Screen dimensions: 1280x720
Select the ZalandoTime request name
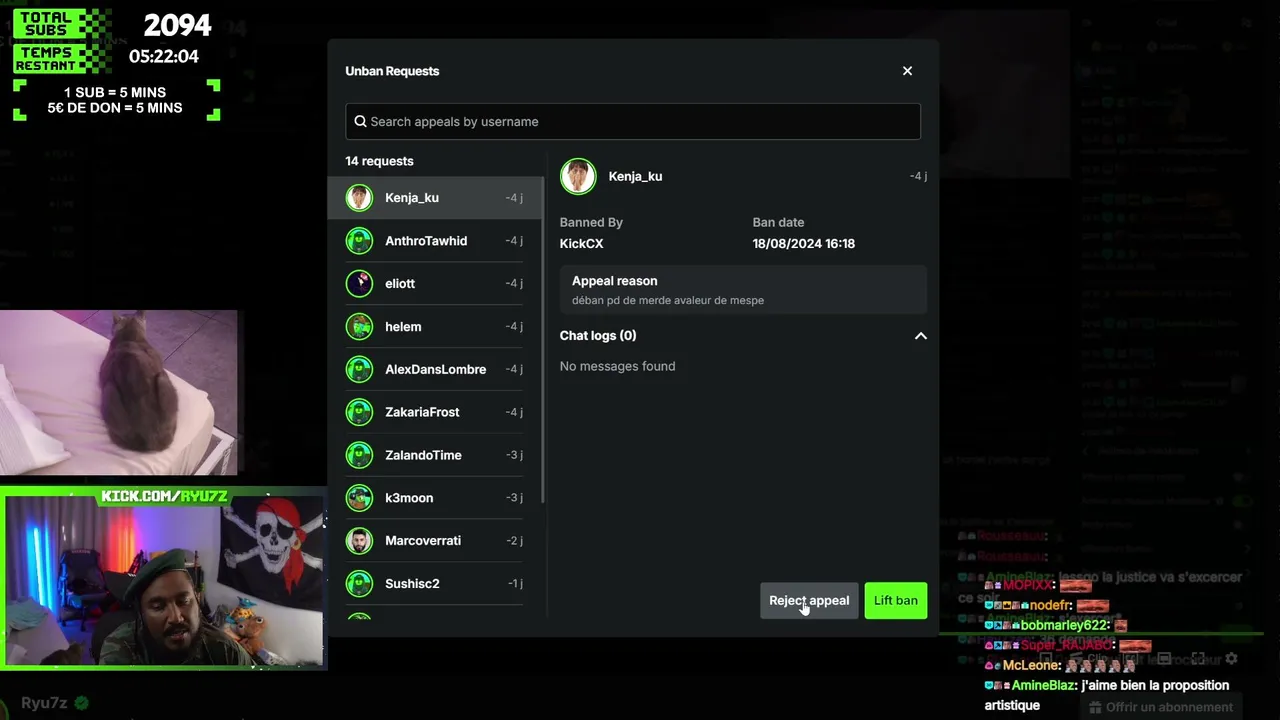point(423,455)
